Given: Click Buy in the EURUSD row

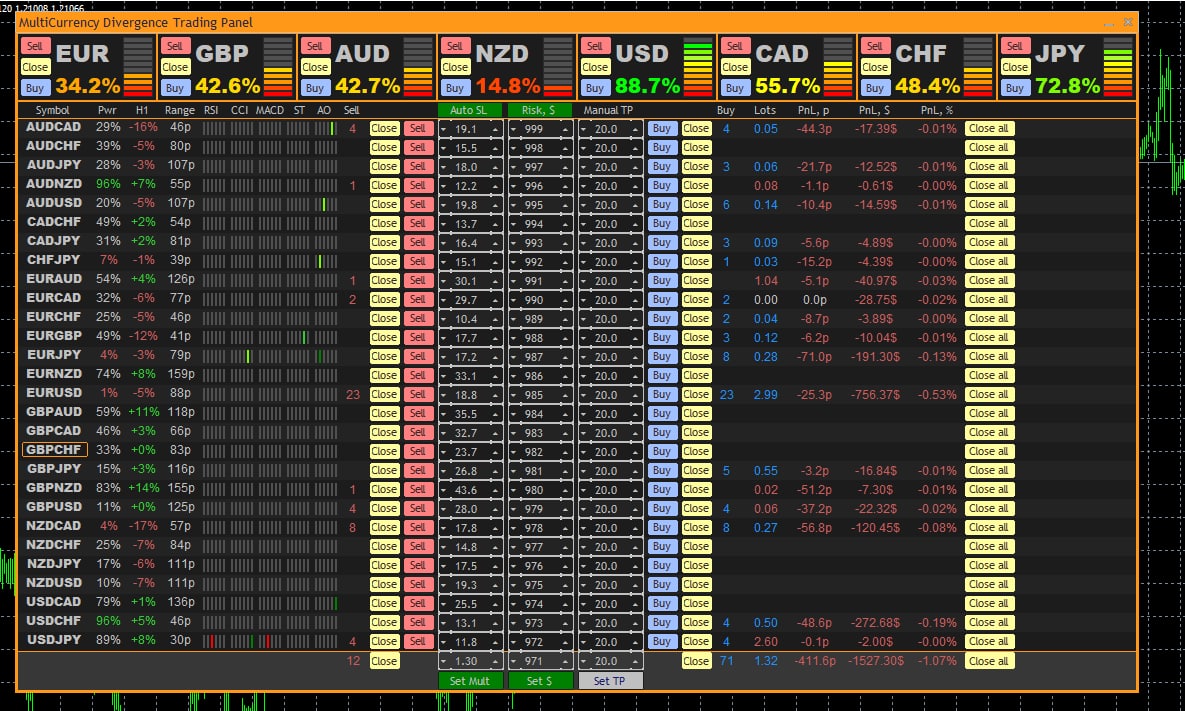Looking at the screenshot, I should (x=661, y=394).
